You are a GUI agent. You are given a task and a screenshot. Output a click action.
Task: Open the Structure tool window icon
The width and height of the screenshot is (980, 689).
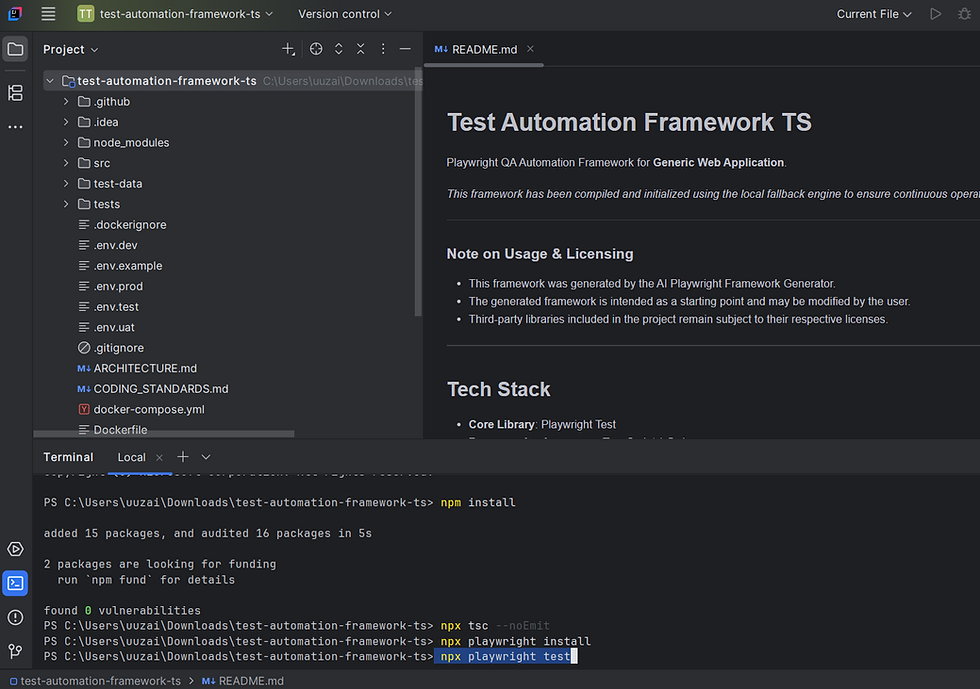pyautogui.click(x=16, y=93)
